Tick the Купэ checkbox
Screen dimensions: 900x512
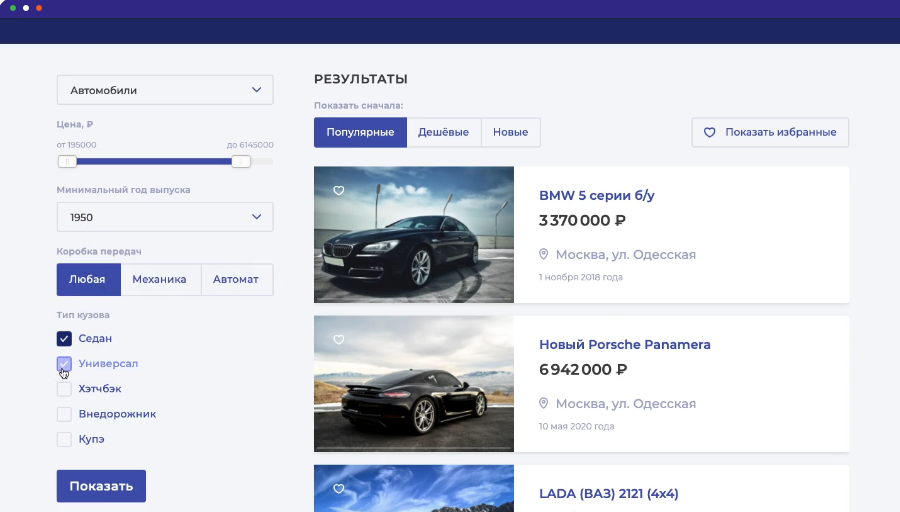coord(64,439)
